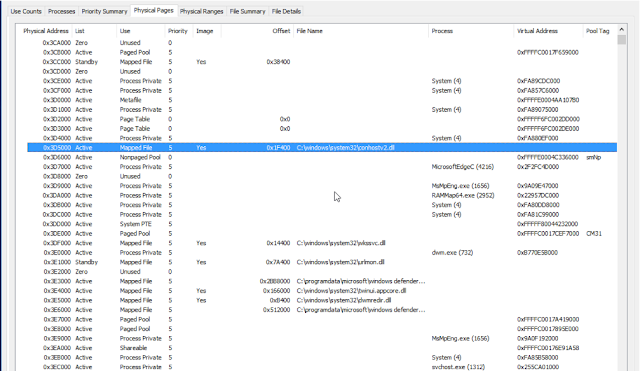Go to the Physical Ranges tab
The height and width of the screenshot is (371, 640).
click(202, 11)
